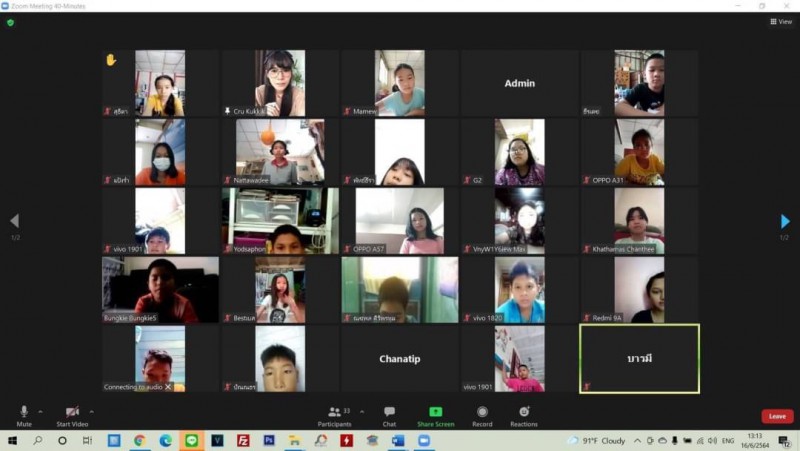800x451 pixels.
Task: Click the green encryption shield icon
Action: point(10,22)
